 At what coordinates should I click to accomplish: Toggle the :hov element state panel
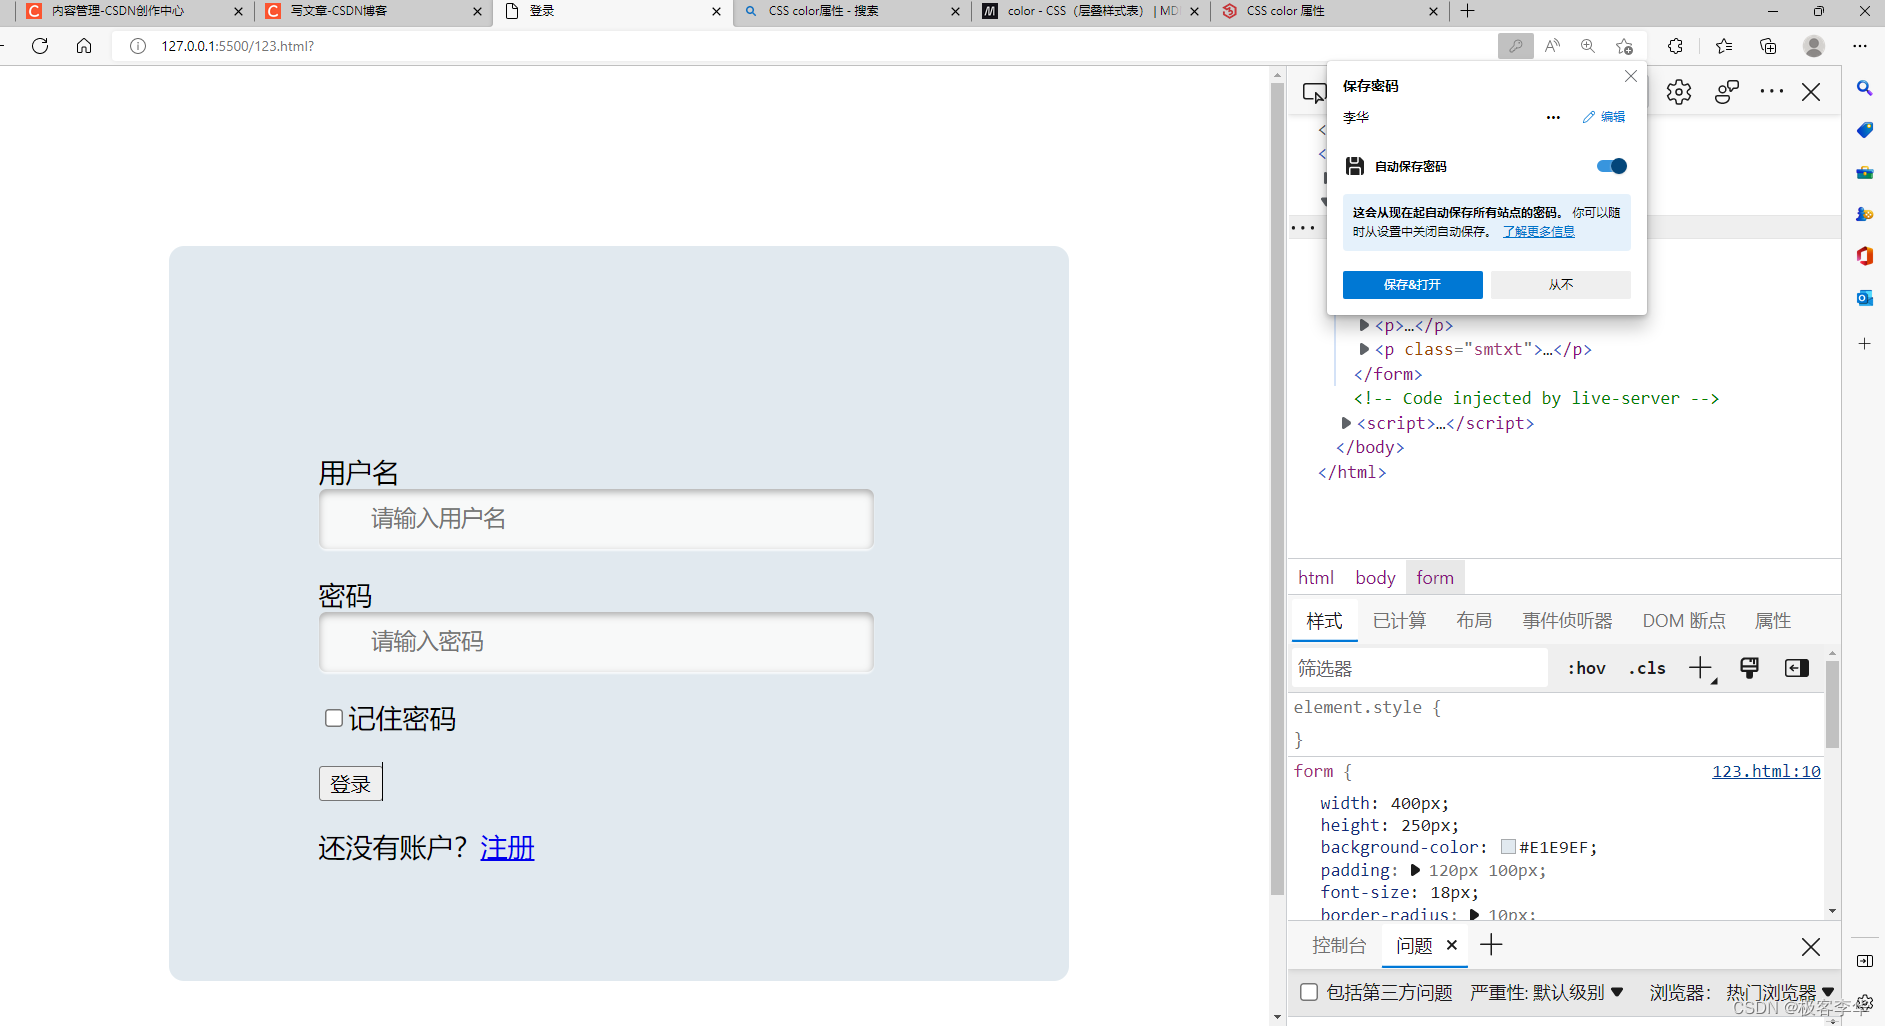(1586, 668)
